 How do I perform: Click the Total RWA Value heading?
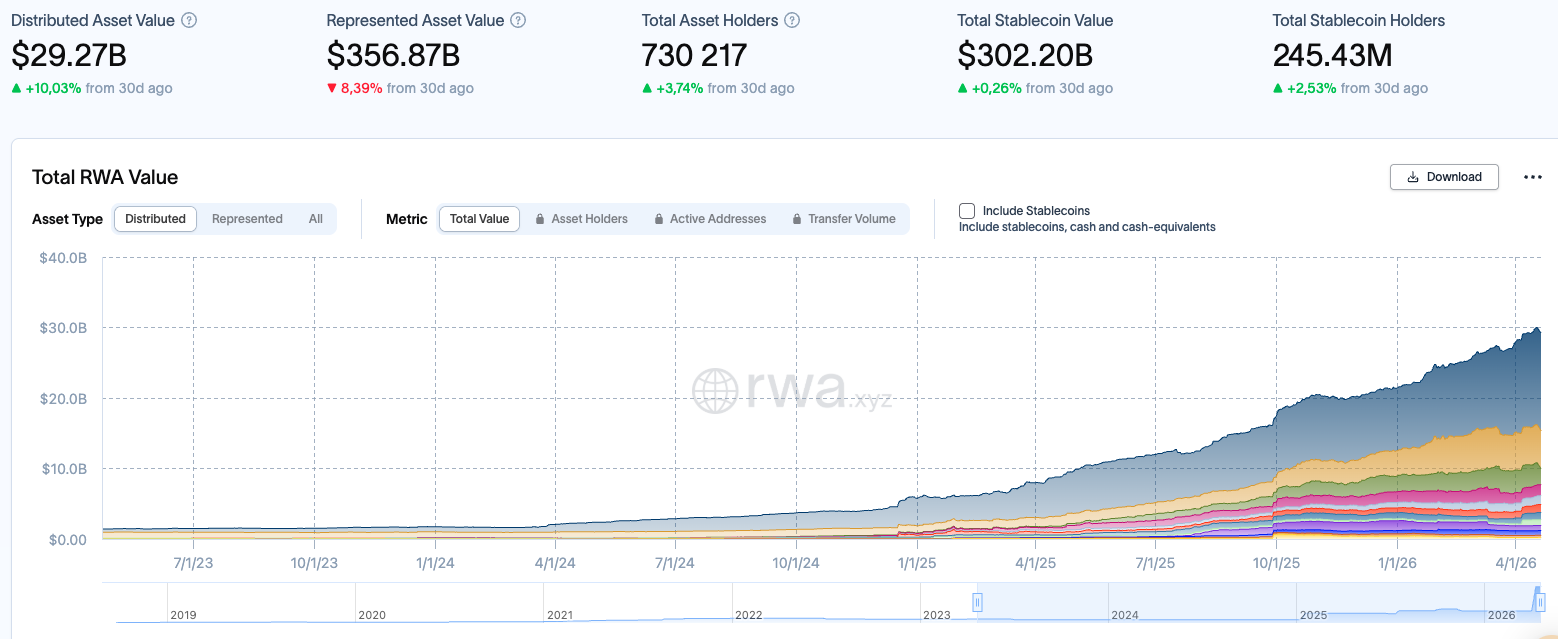[x=104, y=177]
